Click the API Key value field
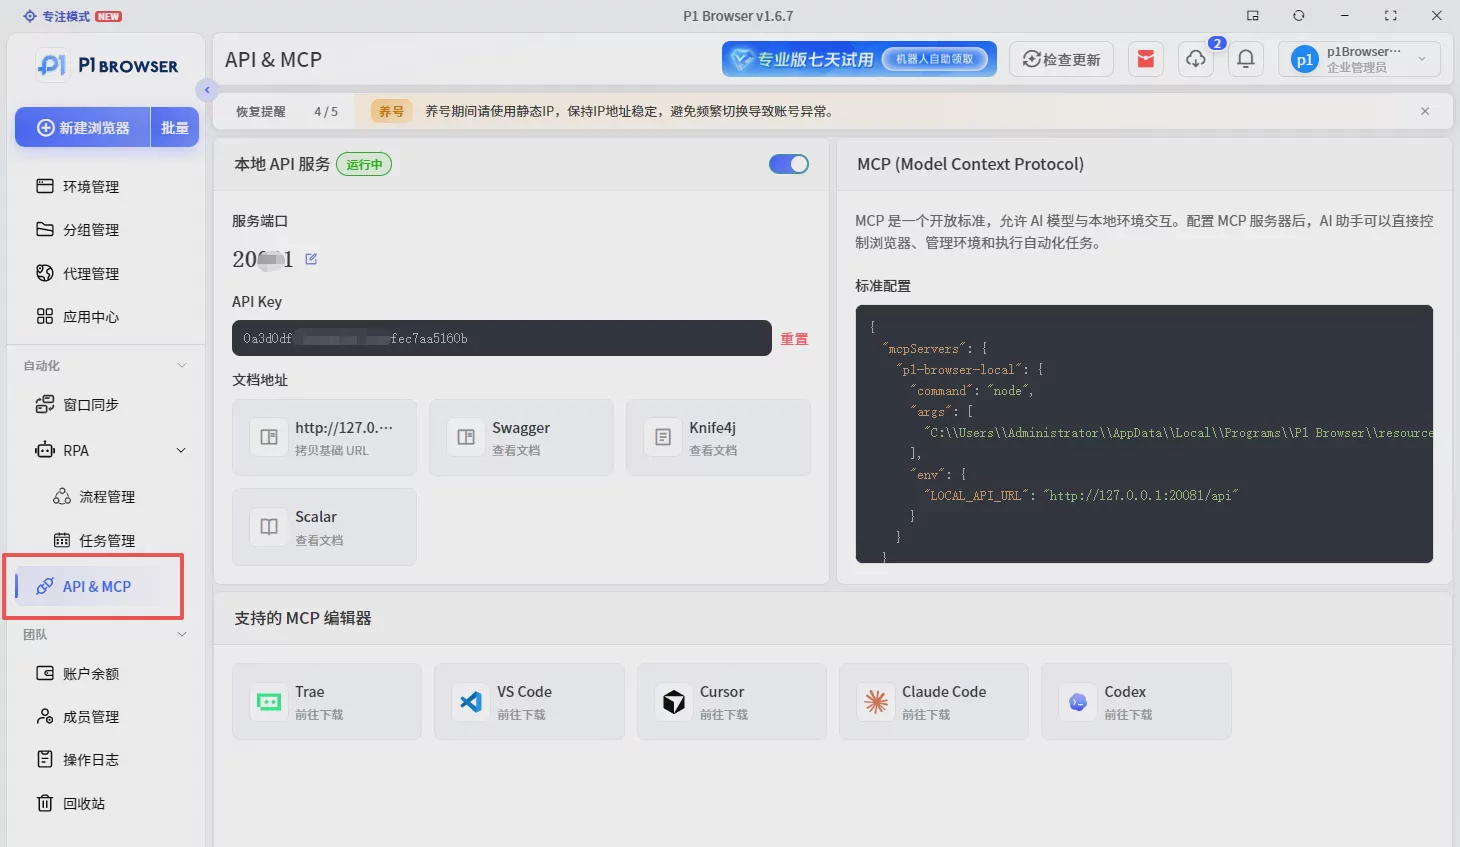The image size is (1460, 847). [502, 338]
